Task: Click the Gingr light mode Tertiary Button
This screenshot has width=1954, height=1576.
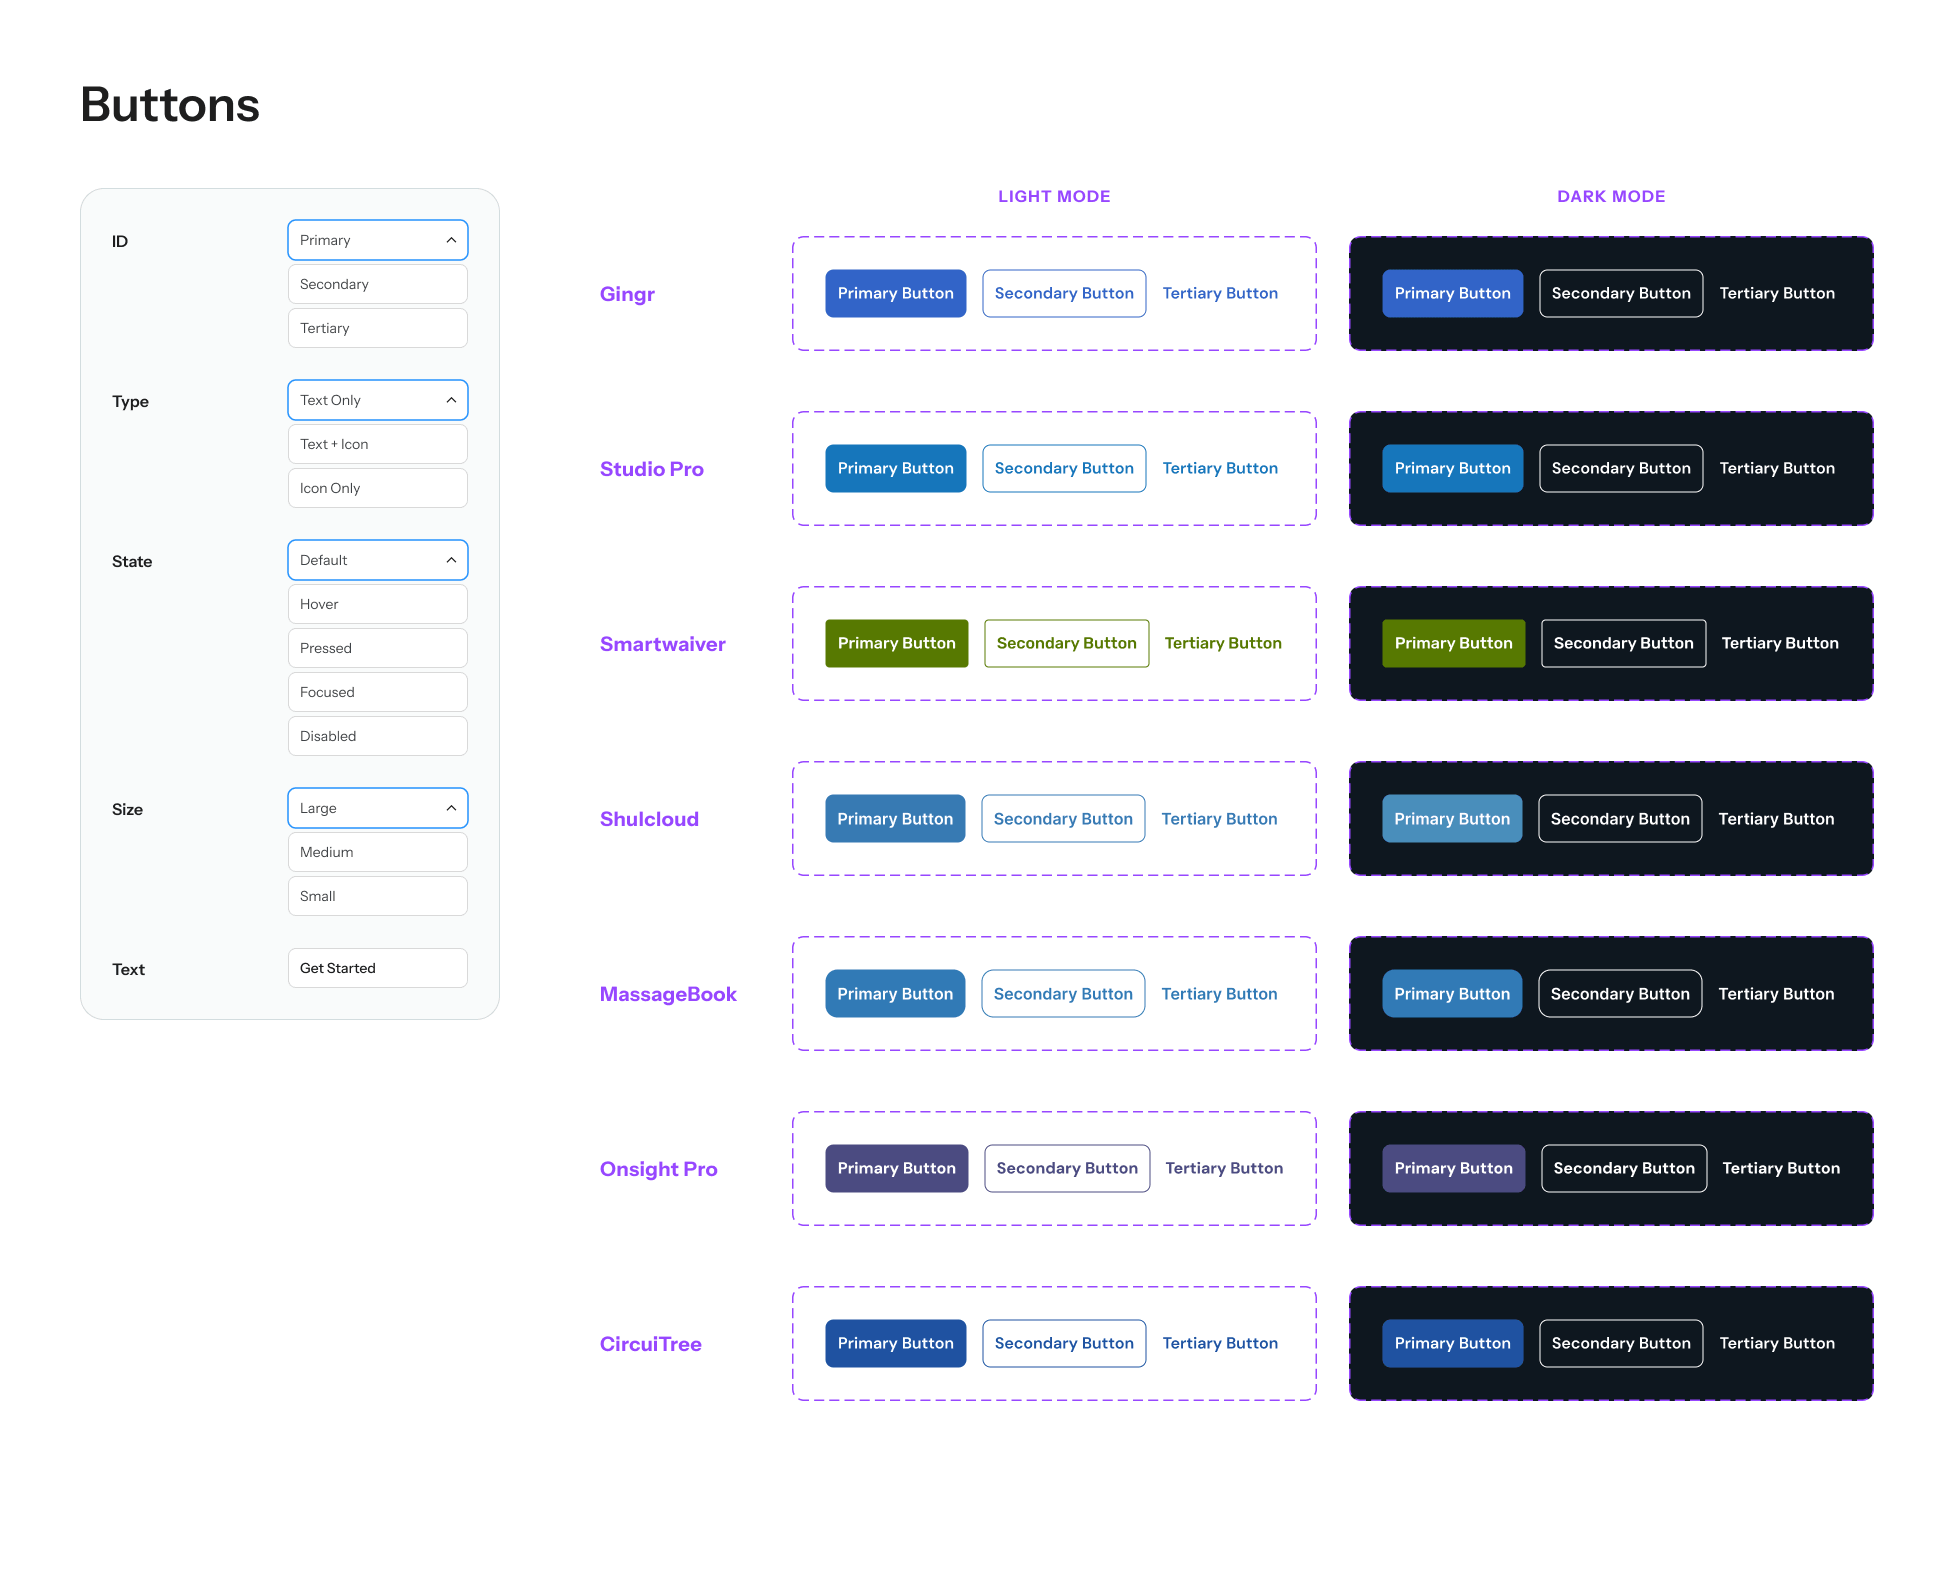Action: (x=1220, y=293)
